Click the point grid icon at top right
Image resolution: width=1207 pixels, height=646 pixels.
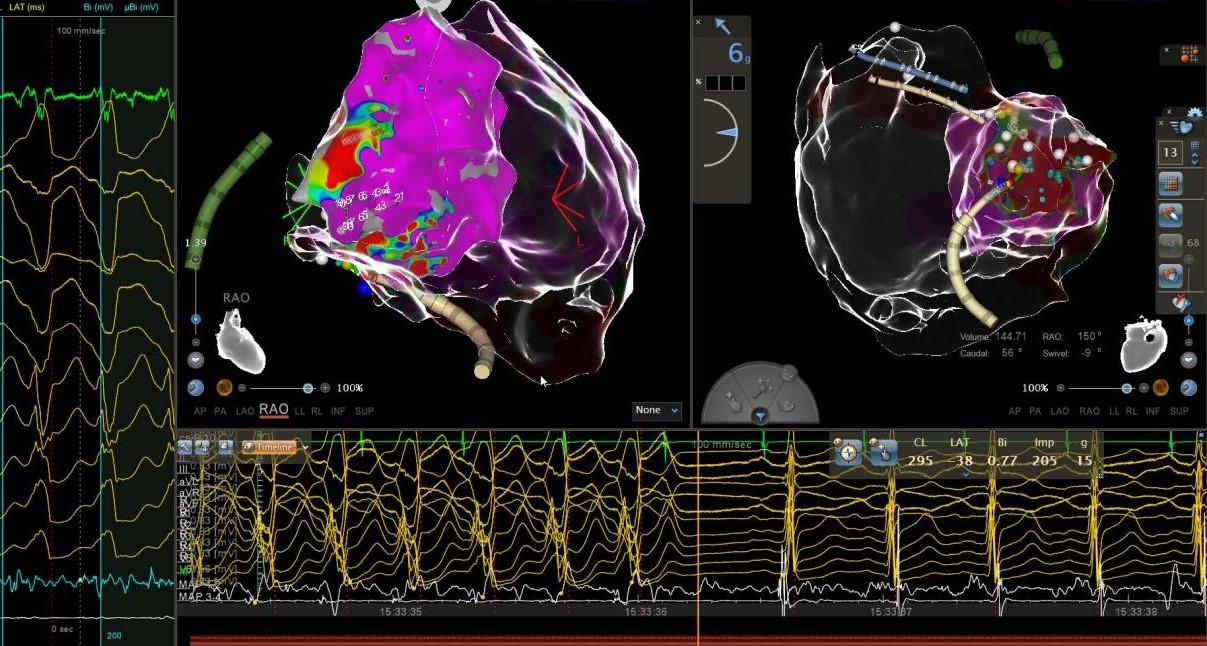tap(1189, 53)
